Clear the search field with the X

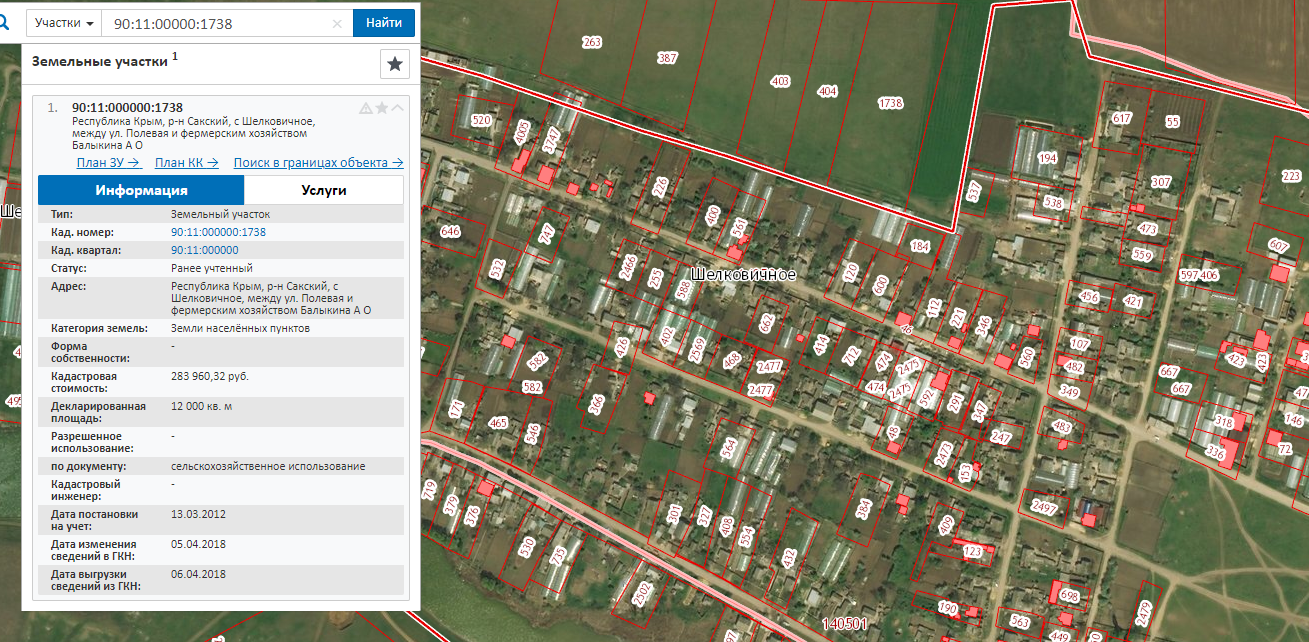(337, 23)
